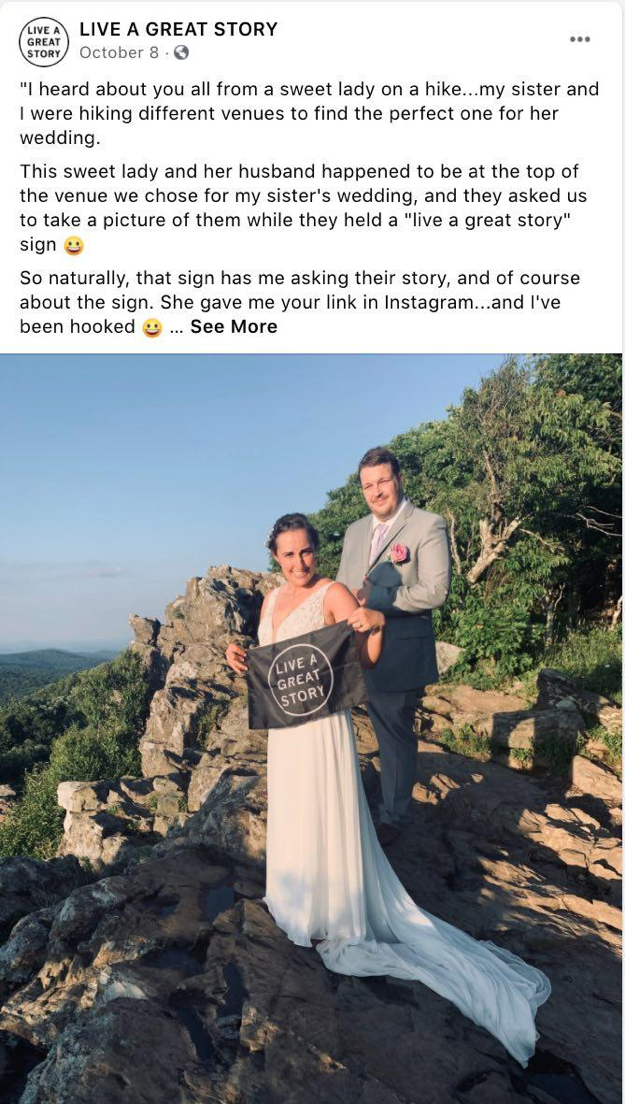Click the grinning emoji after the word hooked
Viewport: 625px width, 1104px height.
[x=152, y=327]
